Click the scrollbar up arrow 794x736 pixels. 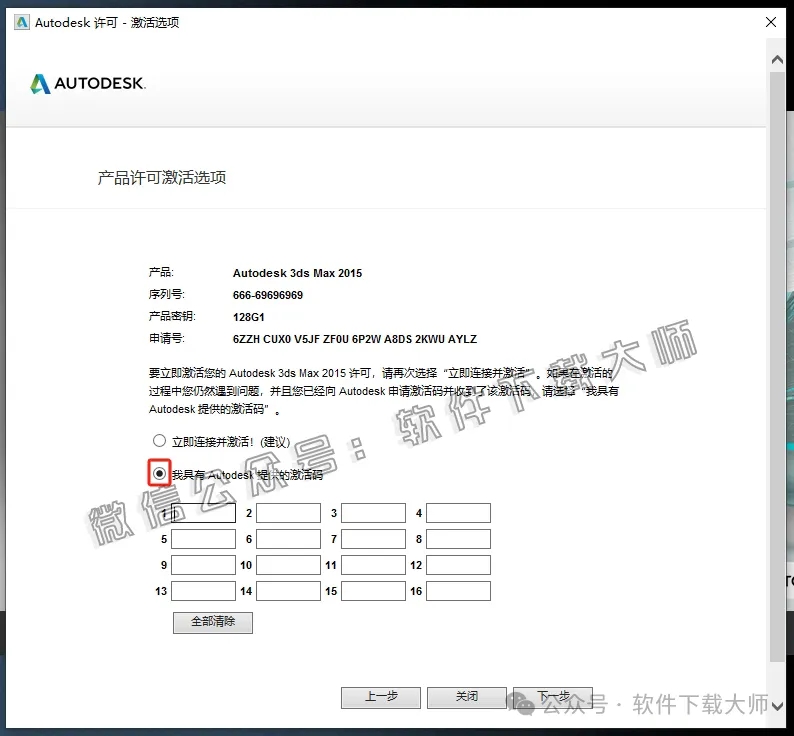pos(777,60)
